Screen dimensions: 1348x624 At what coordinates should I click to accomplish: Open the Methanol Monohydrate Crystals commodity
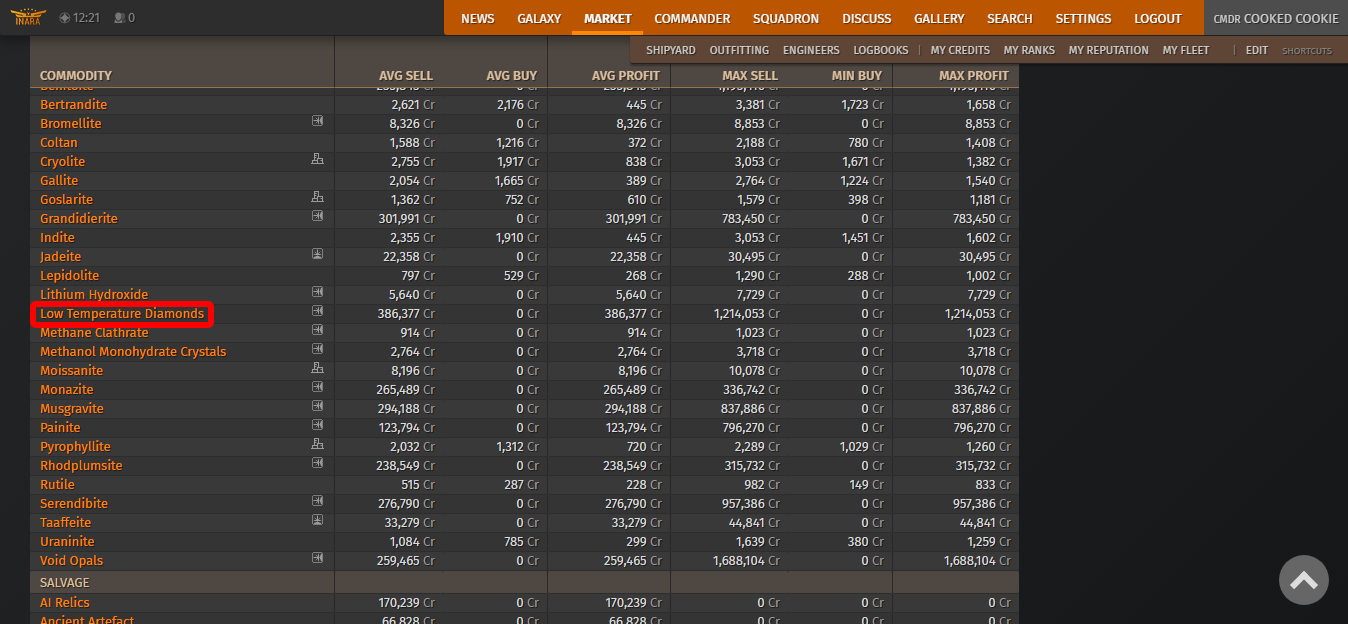pyautogui.click(x=133, y=352)
